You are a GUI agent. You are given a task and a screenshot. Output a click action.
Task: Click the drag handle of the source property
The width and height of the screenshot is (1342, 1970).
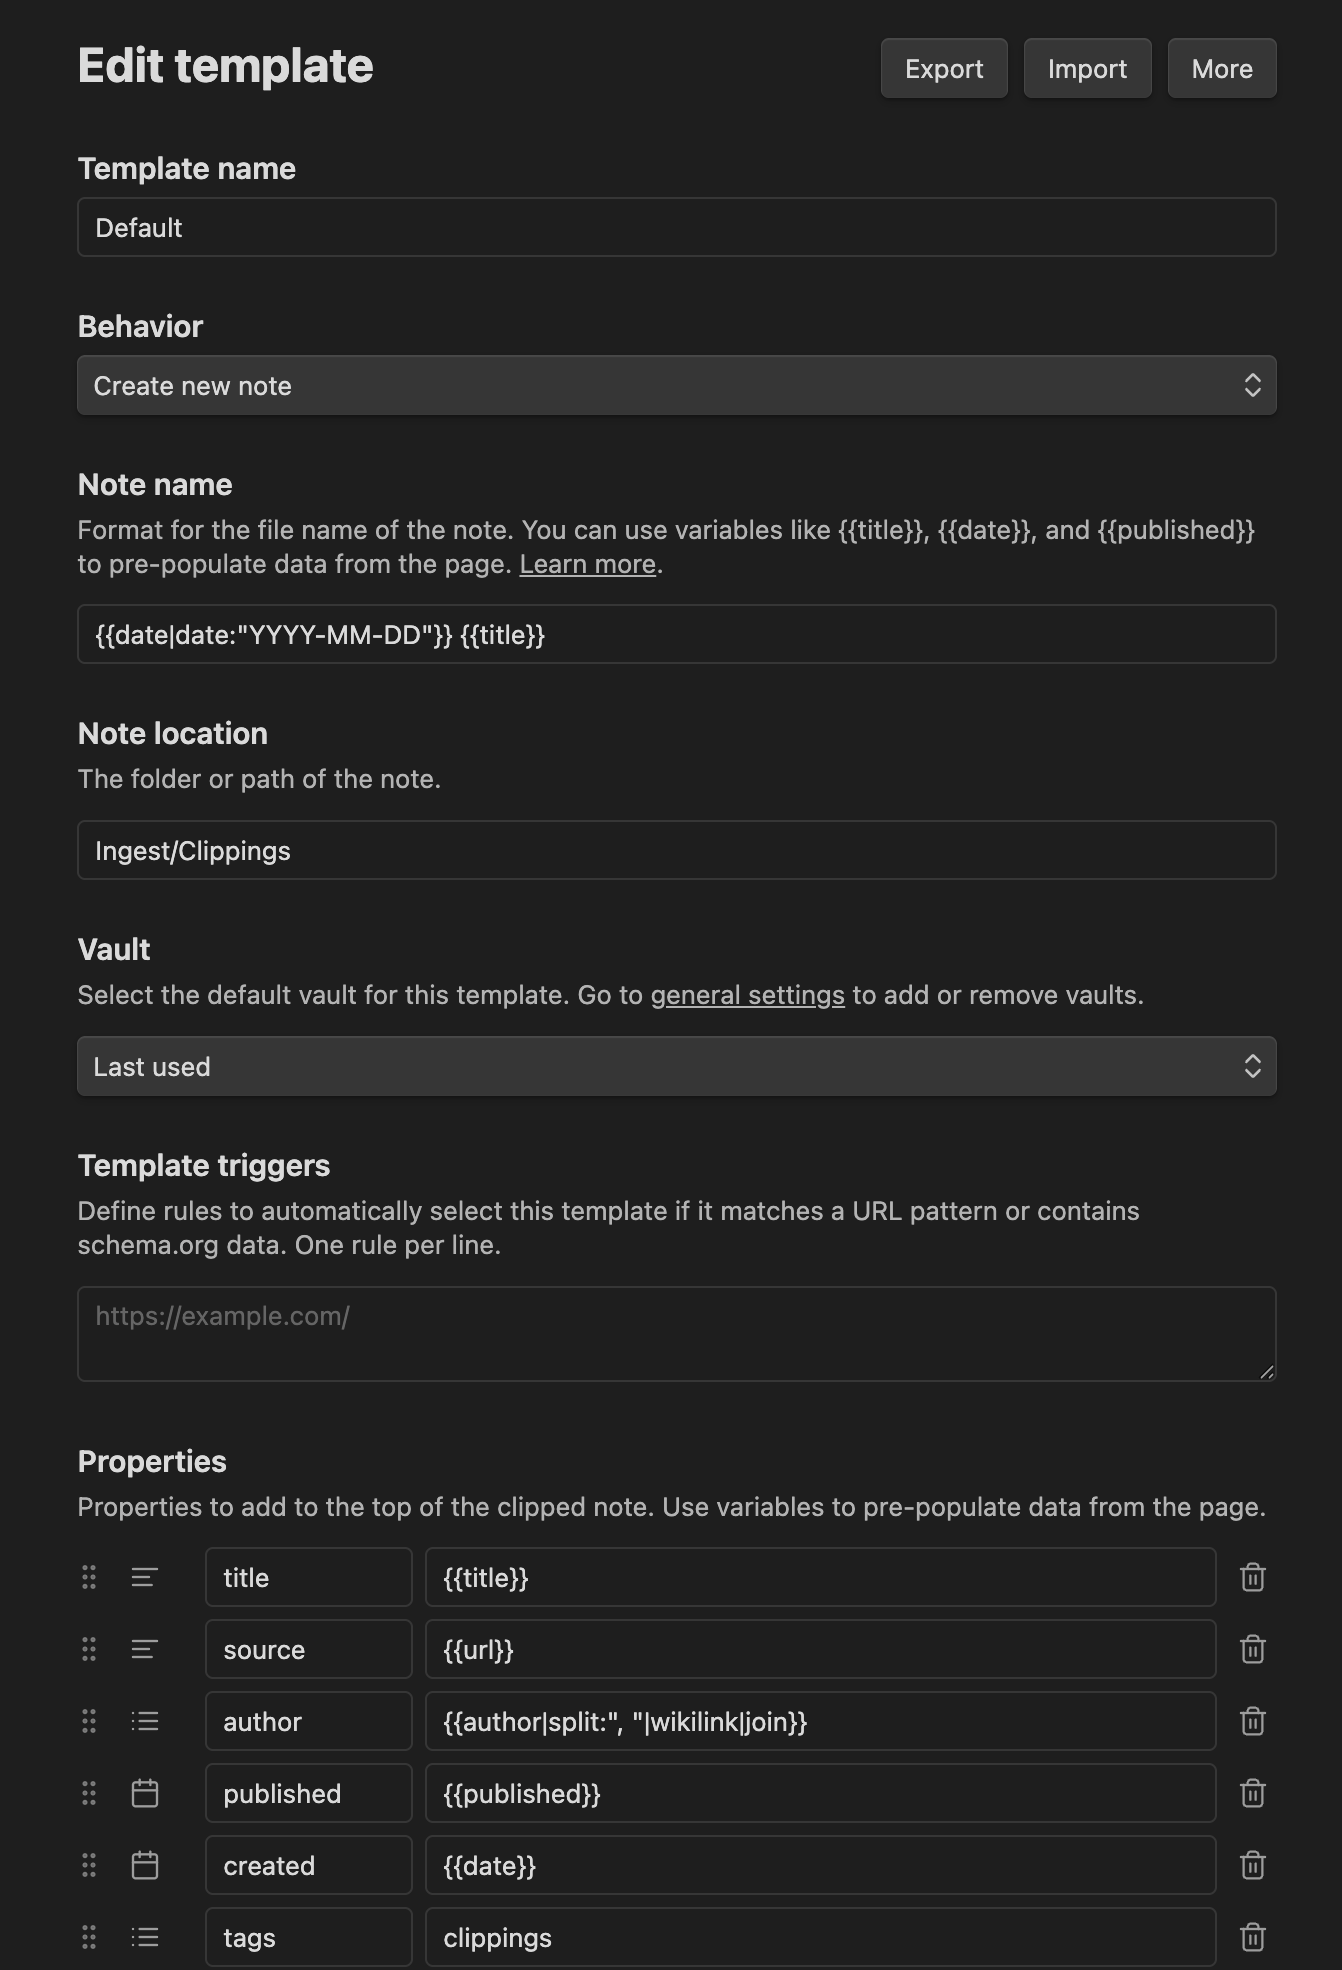tap(88, 1650)
